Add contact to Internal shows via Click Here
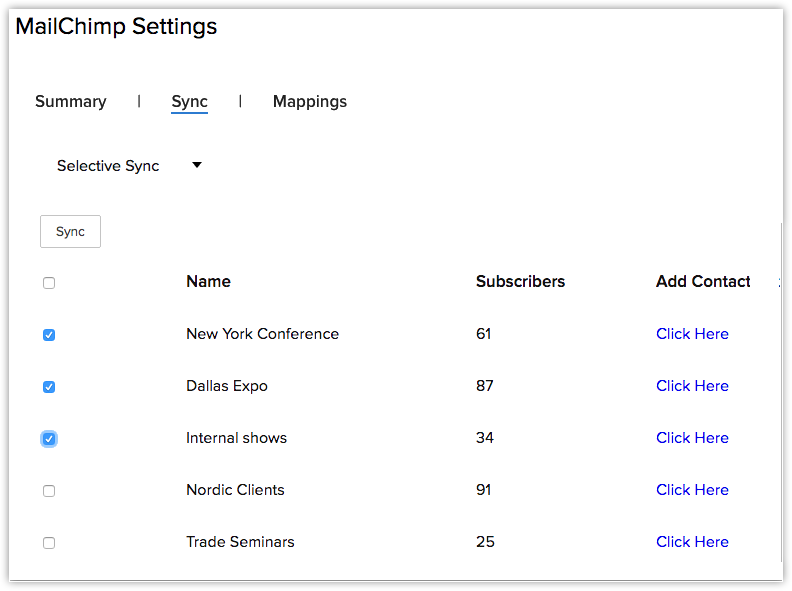This screenshot has height=591, width=792. 692,438
